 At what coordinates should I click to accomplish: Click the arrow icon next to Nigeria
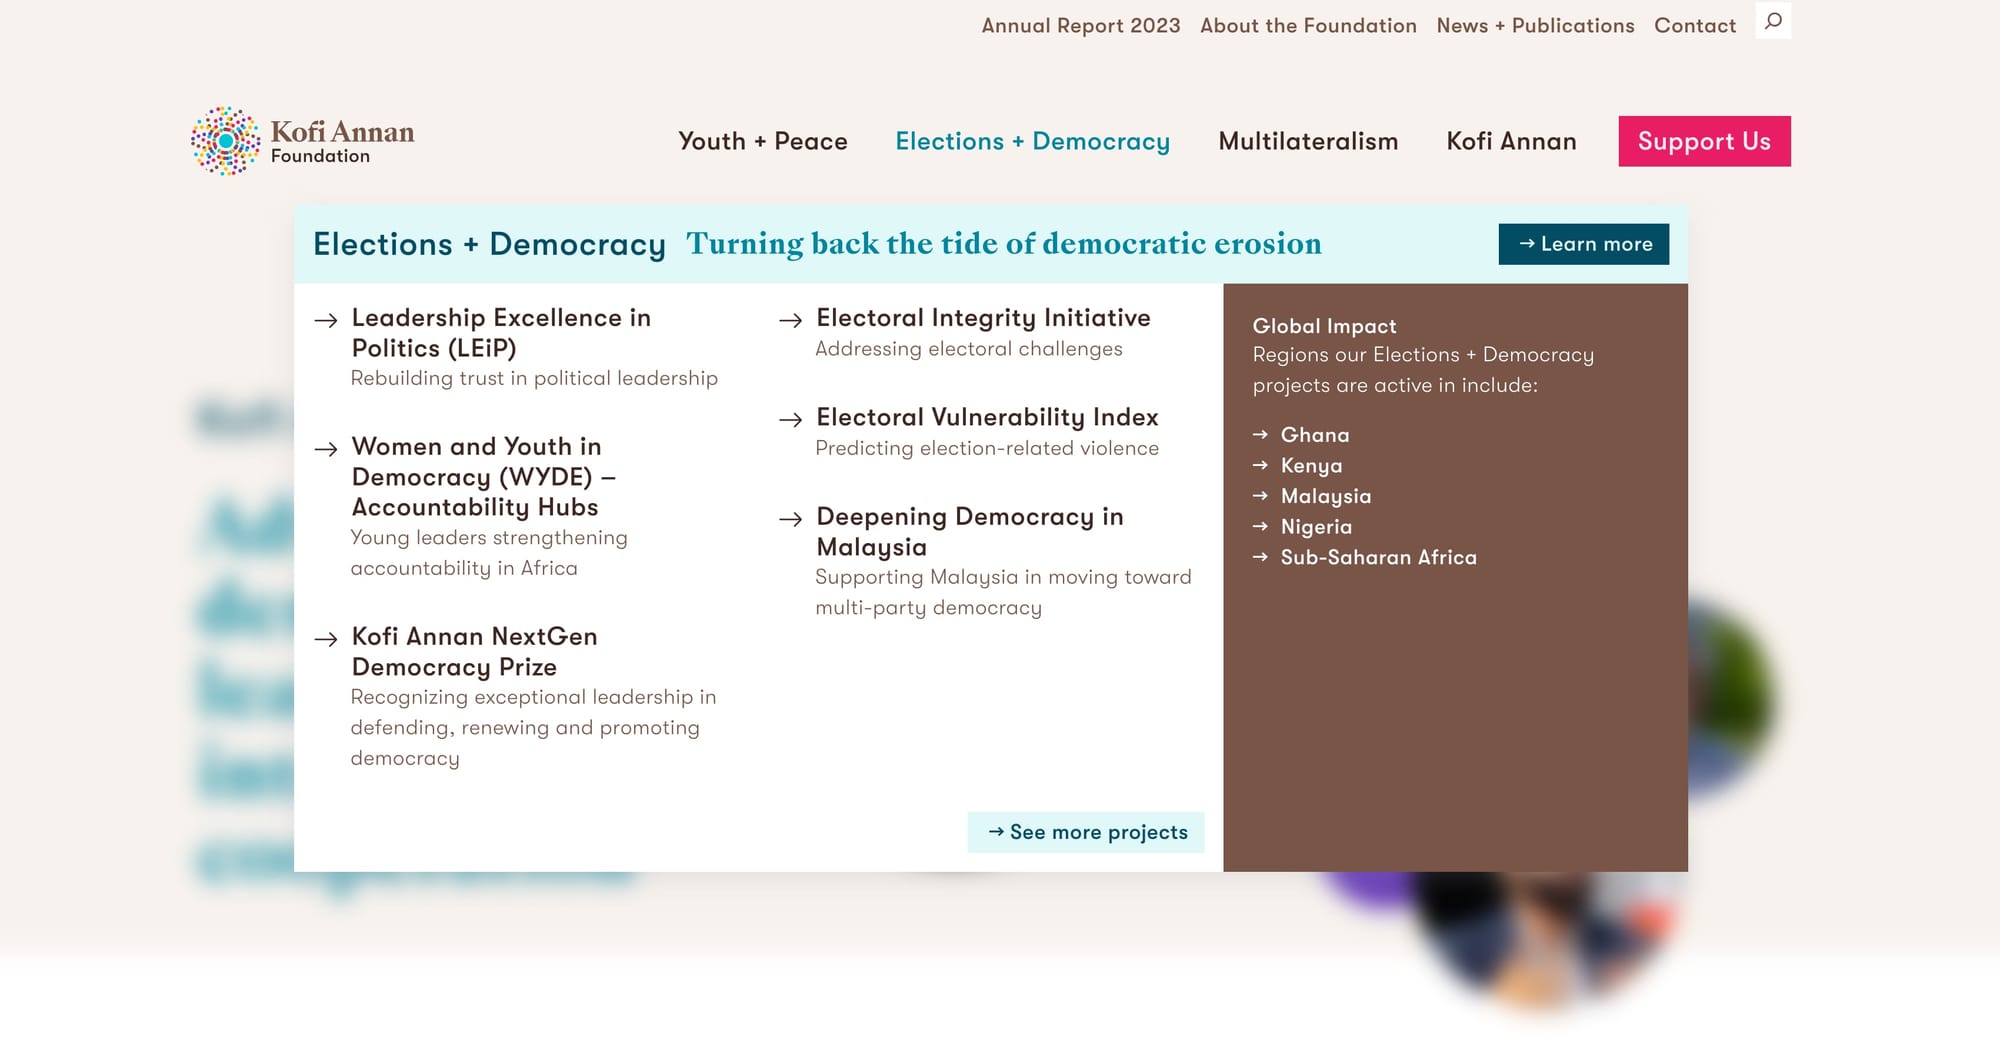tap(1260, 526)
